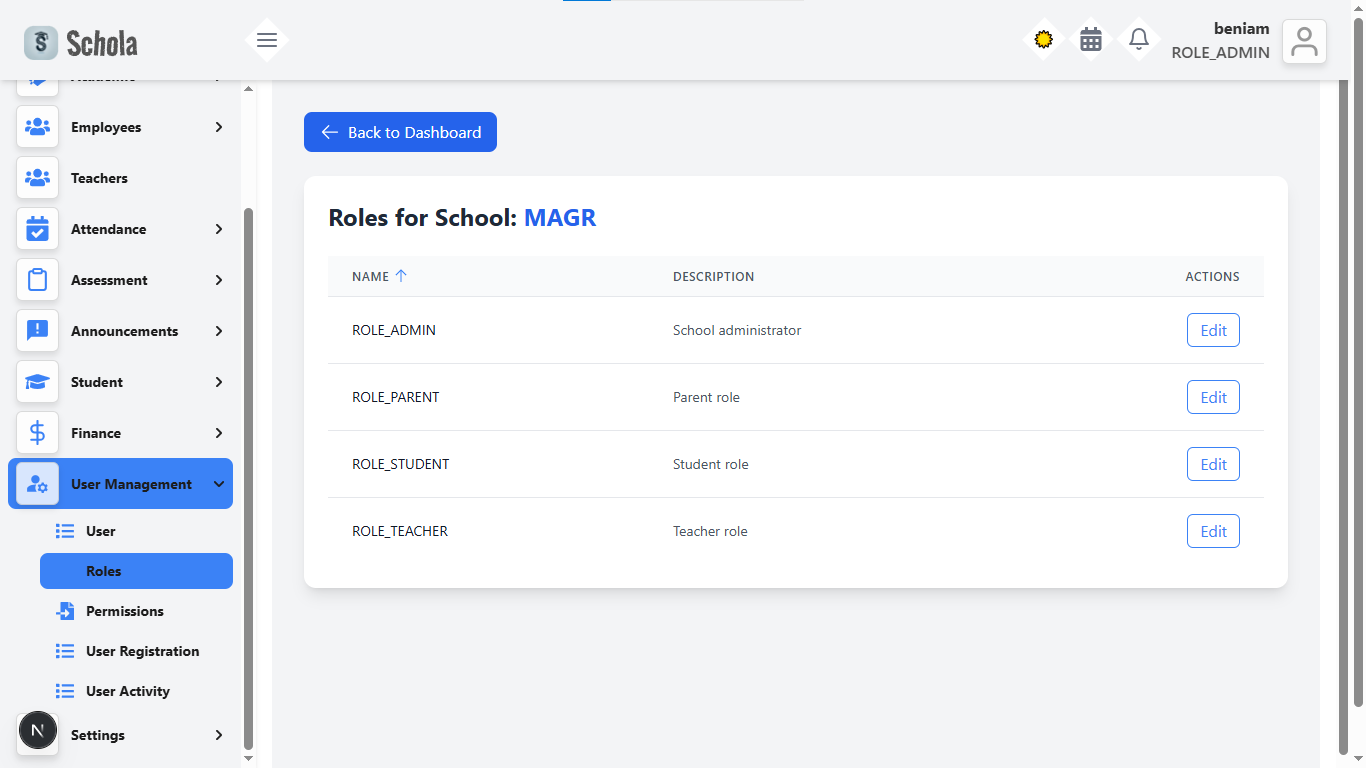Edit the ROLE_ADMIN role

click(x=1213, y=330)
